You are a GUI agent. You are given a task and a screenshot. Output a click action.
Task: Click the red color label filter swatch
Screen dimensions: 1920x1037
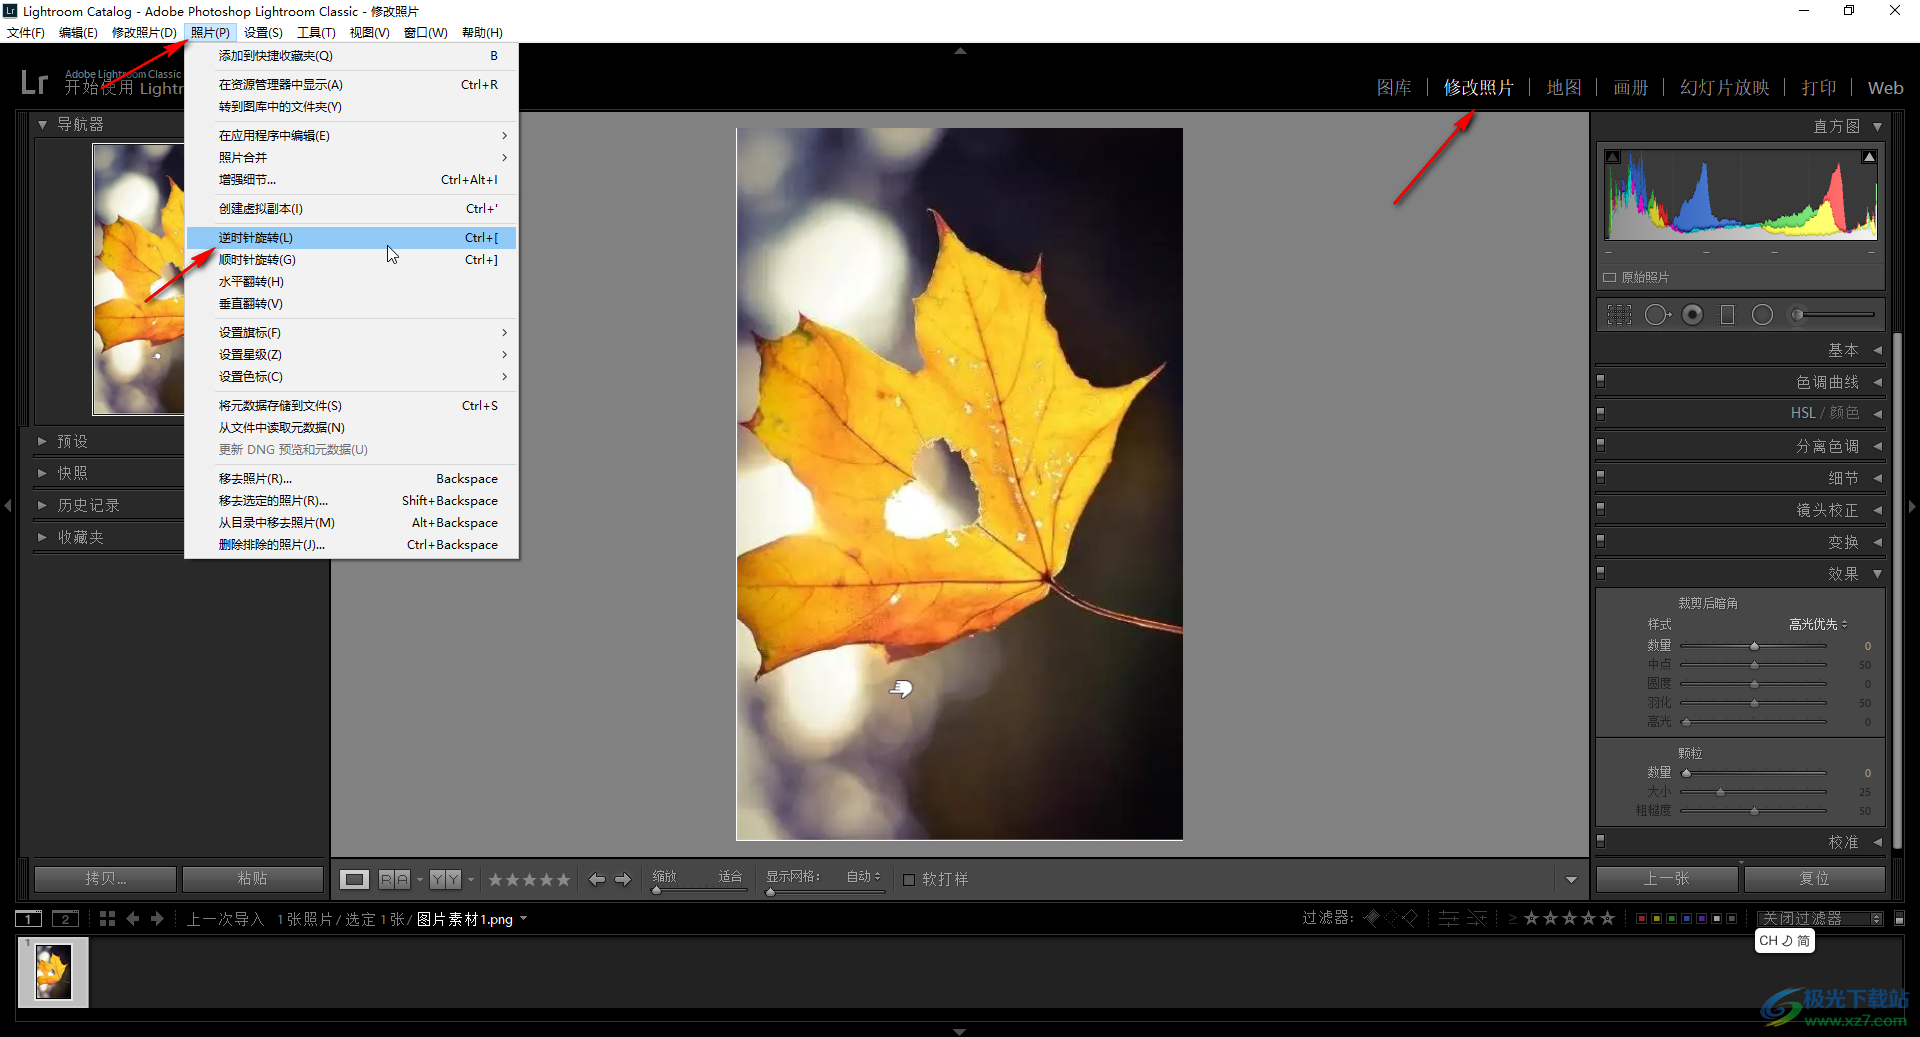pos(1641,918)
